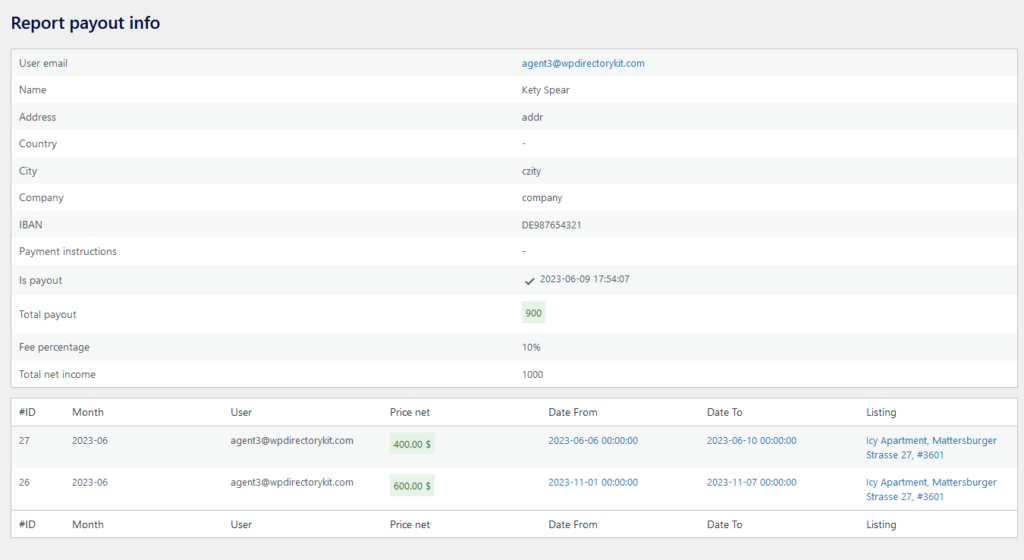Screen dimensions: 1024x560
Task: Click the Price net header in table footer
Action: click(x=409, y=524)
